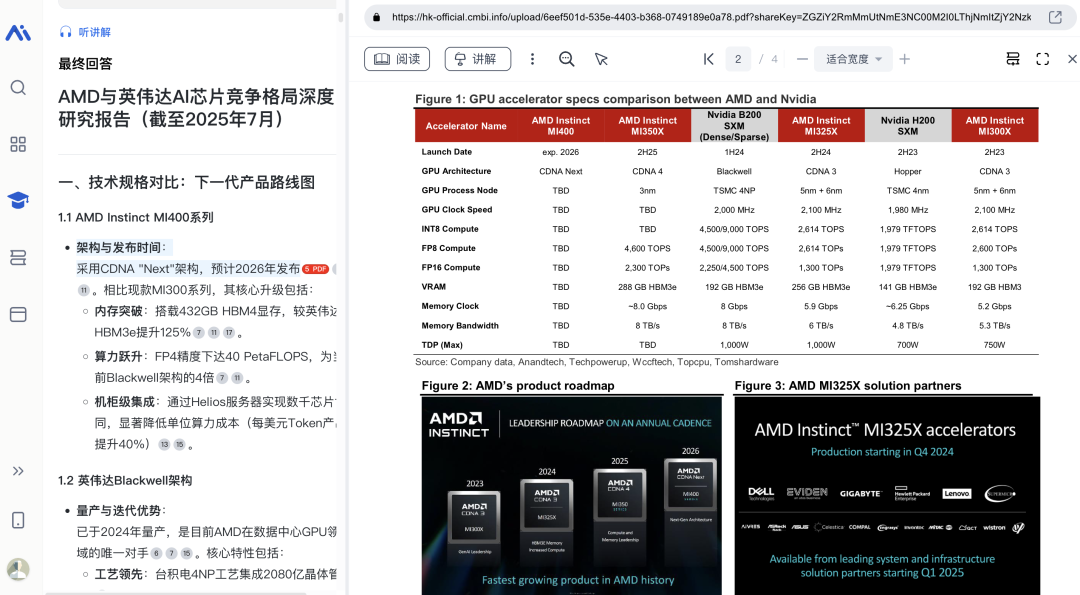Click the Figure 1 GPU accelerator caption

pos(615,99)
